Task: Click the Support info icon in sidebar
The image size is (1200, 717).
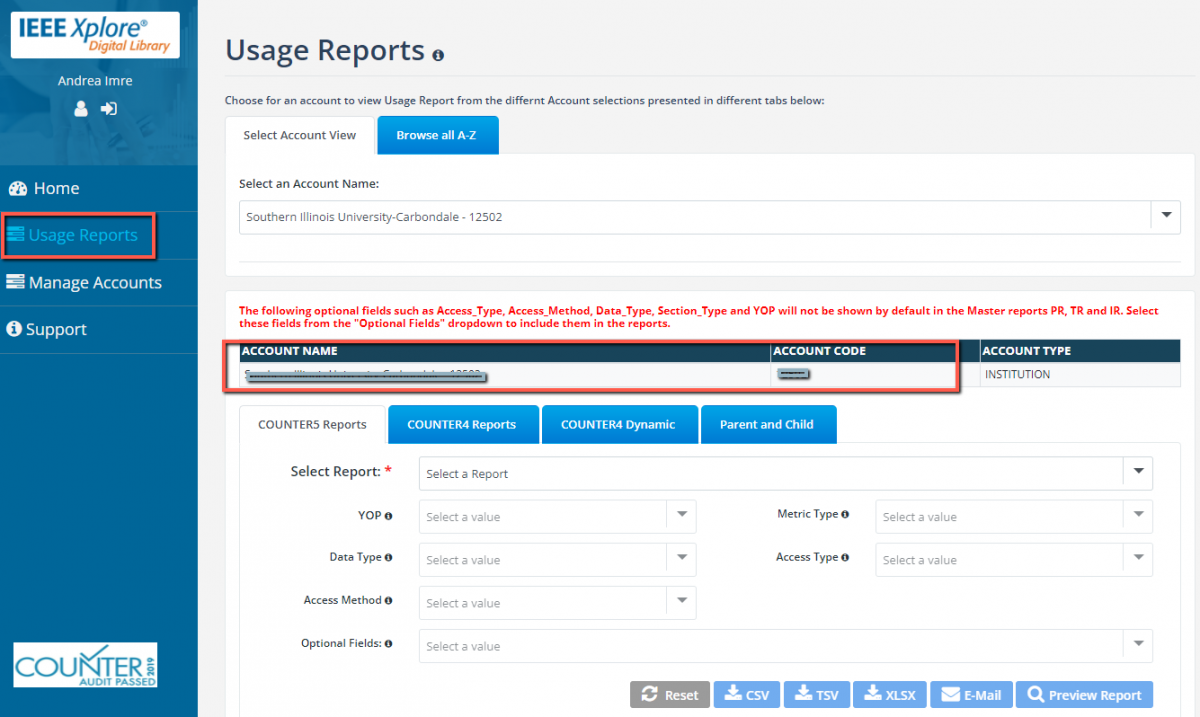Action: [x=14, y=329]
